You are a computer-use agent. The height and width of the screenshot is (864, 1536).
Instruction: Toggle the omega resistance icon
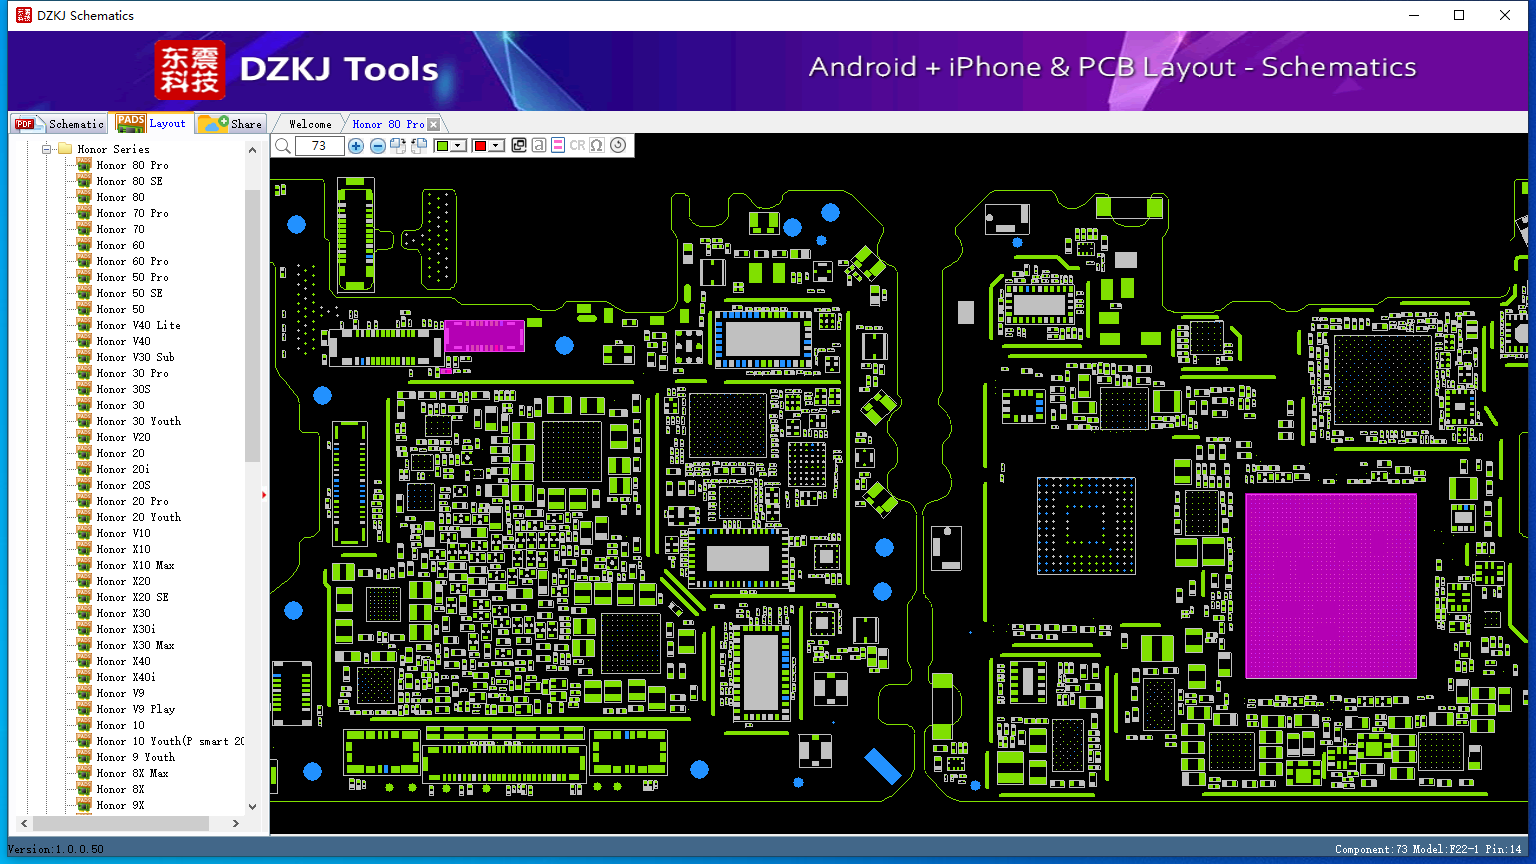click(597, 146)
